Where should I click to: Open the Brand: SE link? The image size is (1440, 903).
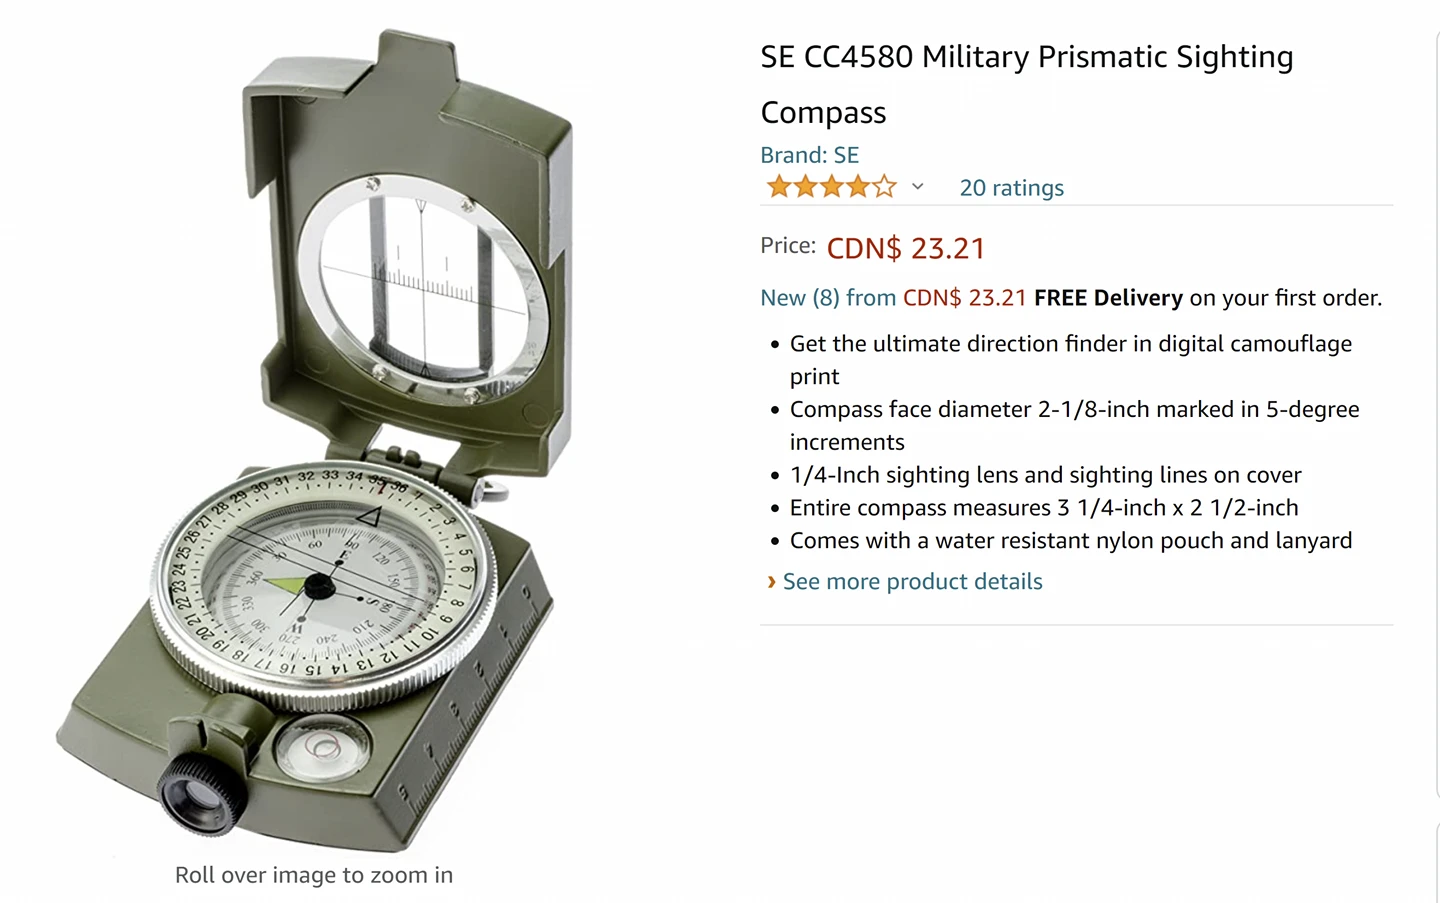(809, 155)
